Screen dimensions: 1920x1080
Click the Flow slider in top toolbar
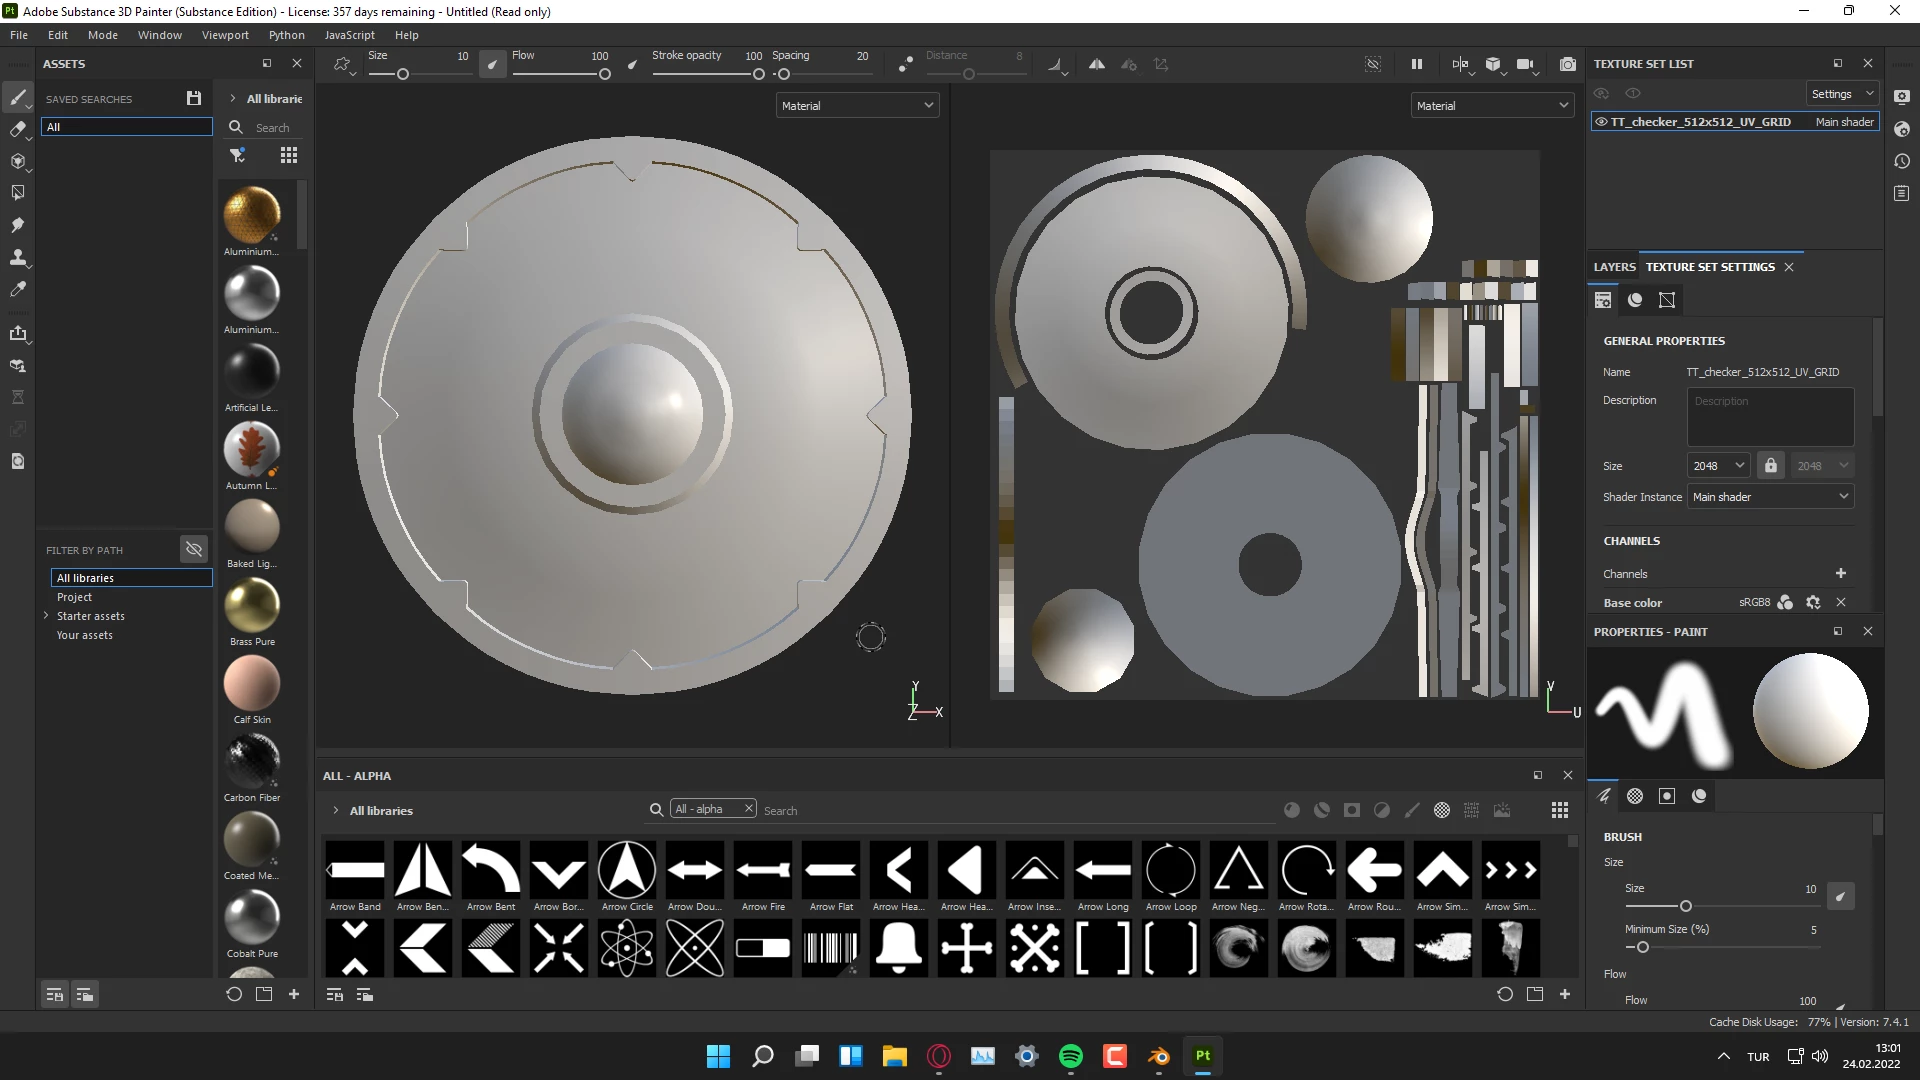pyautogui.click(x=560, y=74)
